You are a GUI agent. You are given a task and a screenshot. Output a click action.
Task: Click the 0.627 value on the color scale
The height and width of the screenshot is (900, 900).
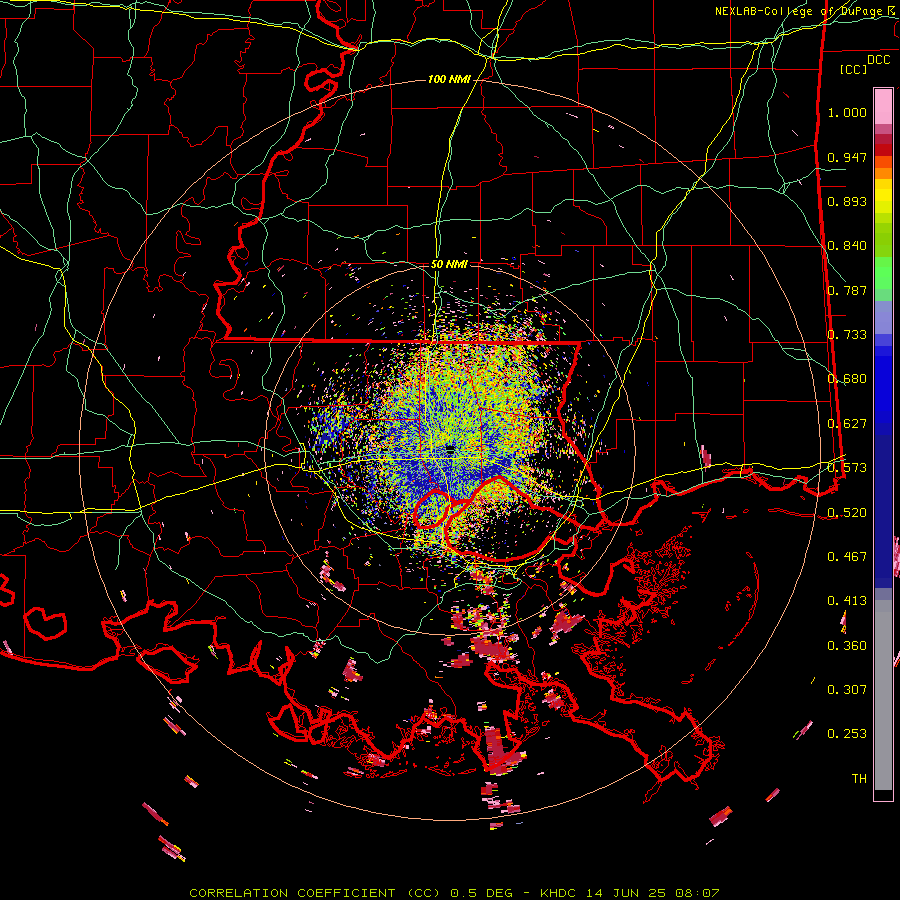point(847,424)
